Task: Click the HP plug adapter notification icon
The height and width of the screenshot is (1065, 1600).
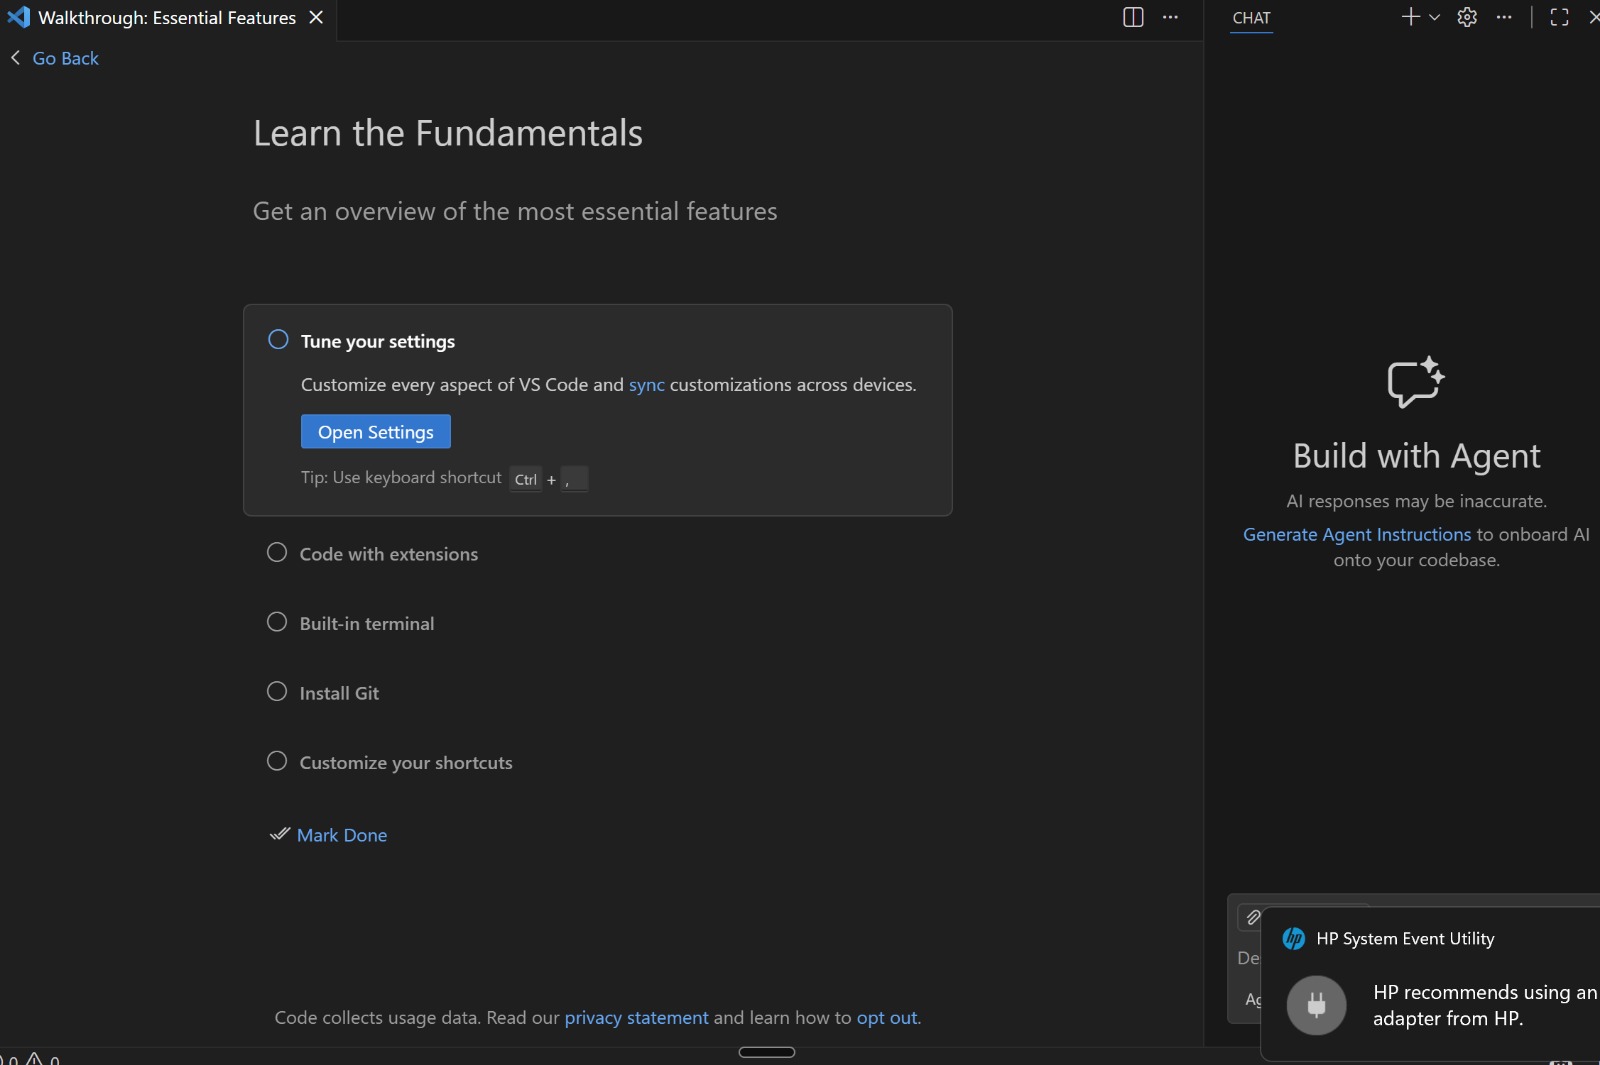Action: click(1316, 1005)
